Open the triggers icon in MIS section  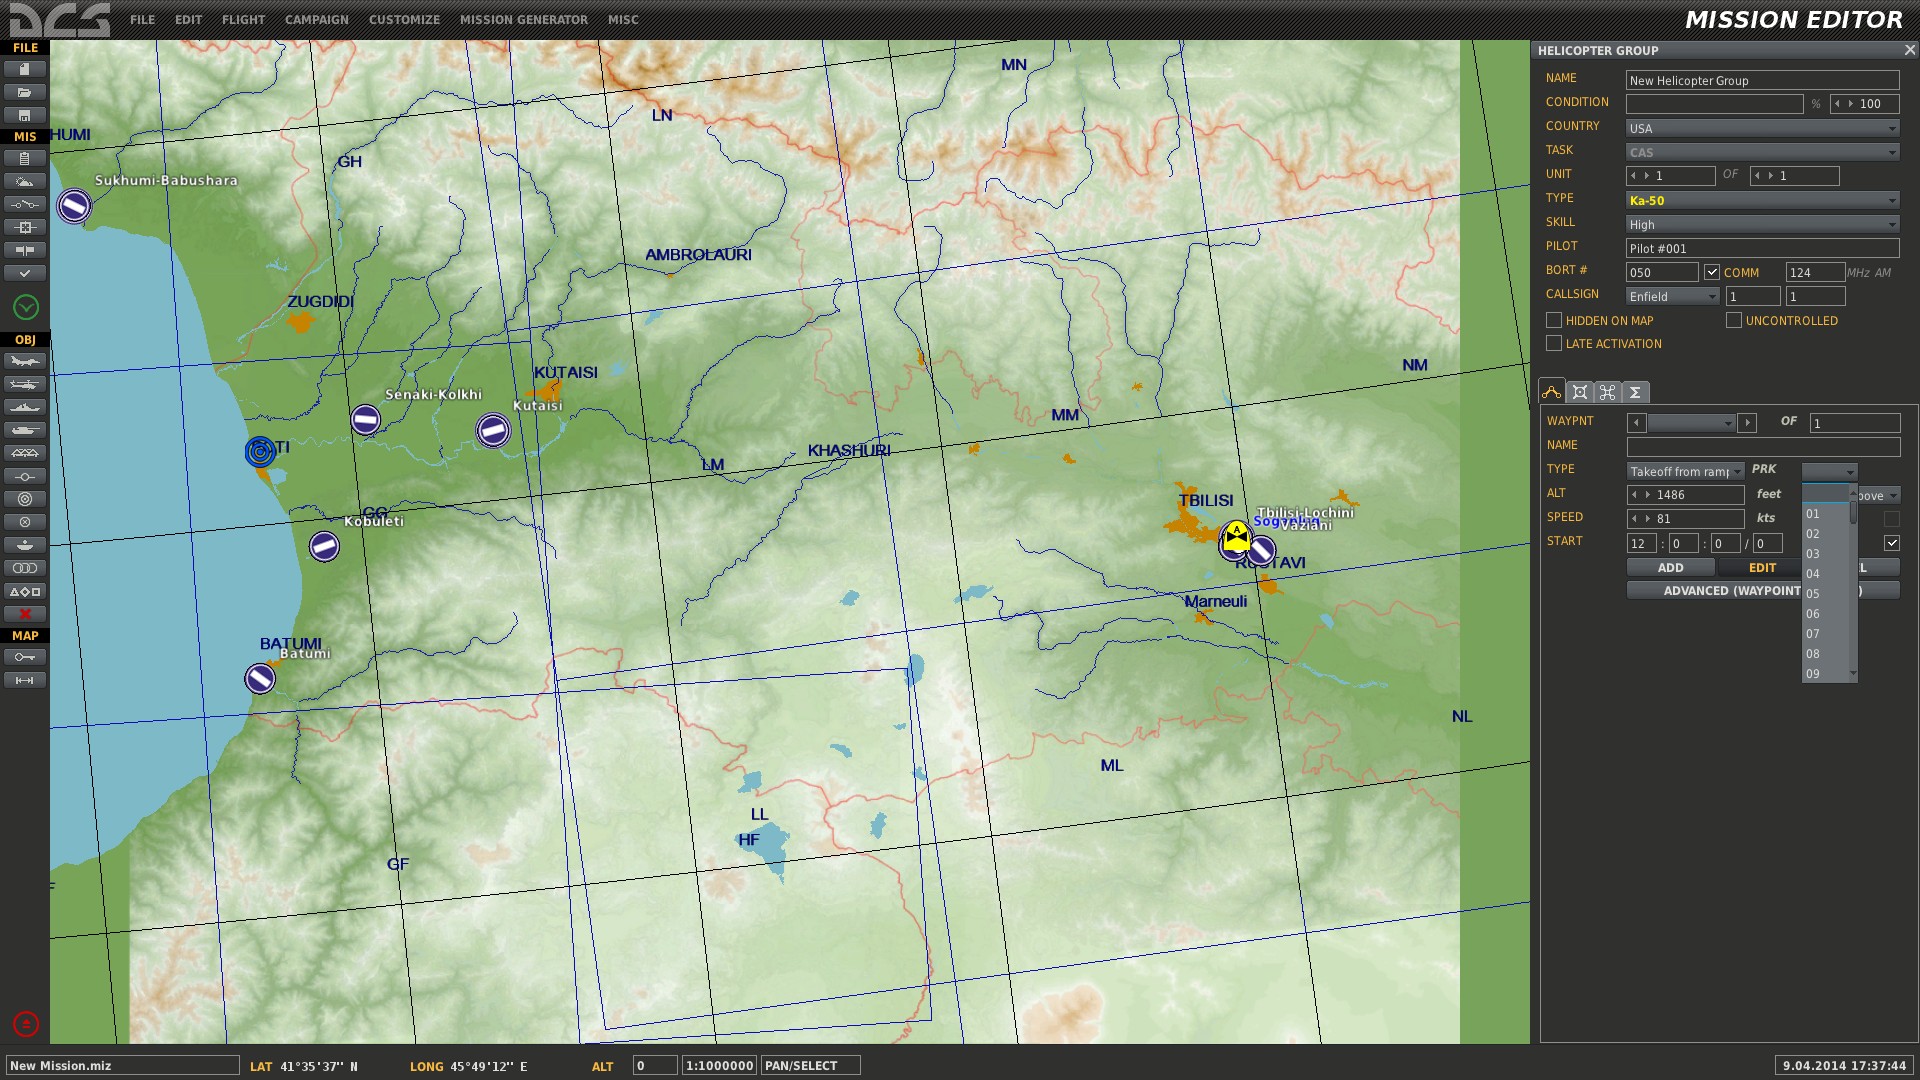coord(25,204)
